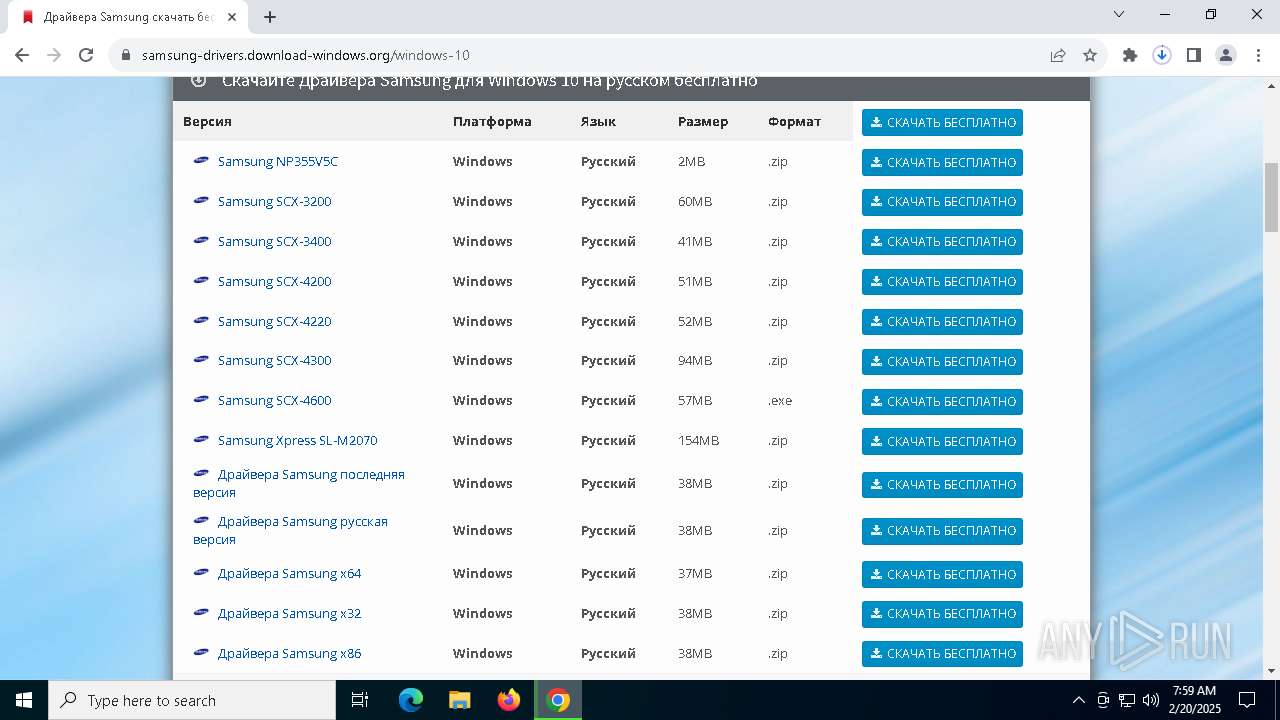Viewport: 1280px width, 720px height.
Task: Go back to the previous page
Action: (x=22, y=55)
